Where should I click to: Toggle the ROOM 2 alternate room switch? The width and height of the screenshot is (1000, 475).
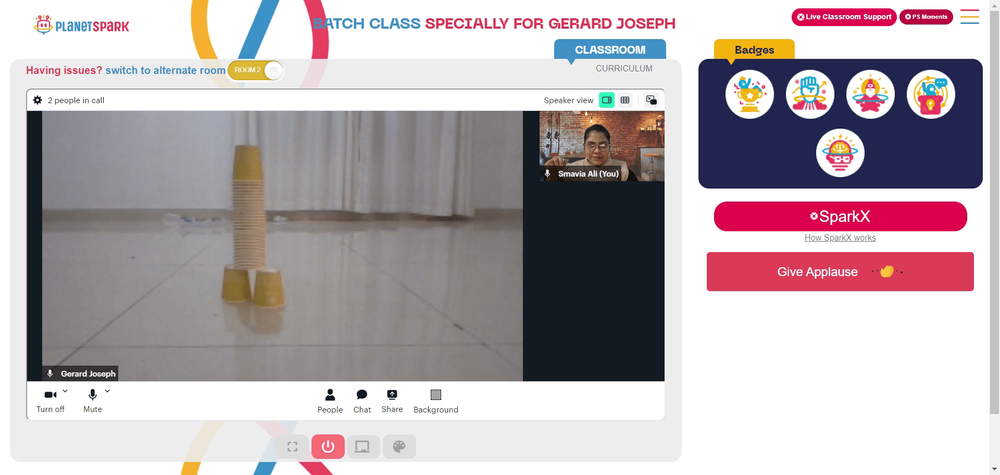pos(255,70)
